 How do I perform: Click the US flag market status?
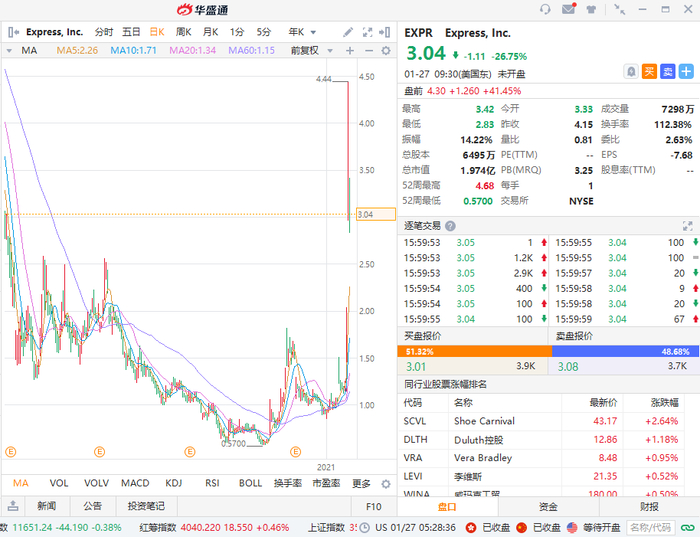(572, 528)
